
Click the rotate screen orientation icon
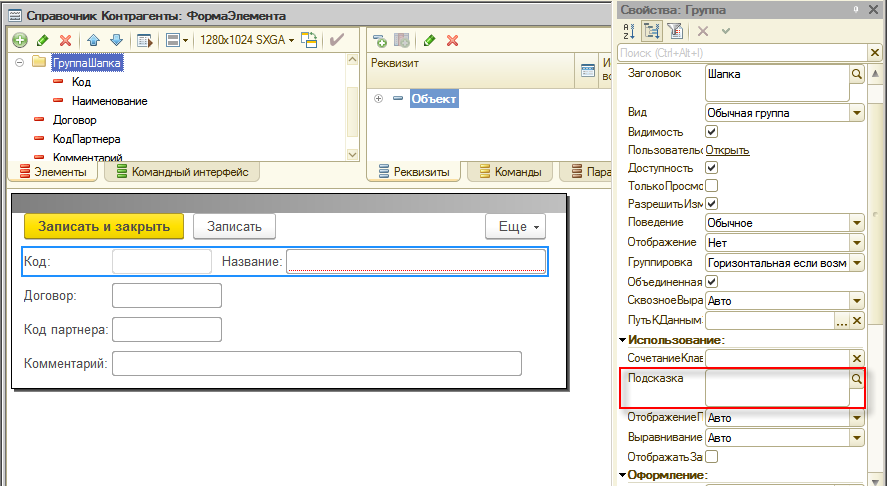click(309, 40)
